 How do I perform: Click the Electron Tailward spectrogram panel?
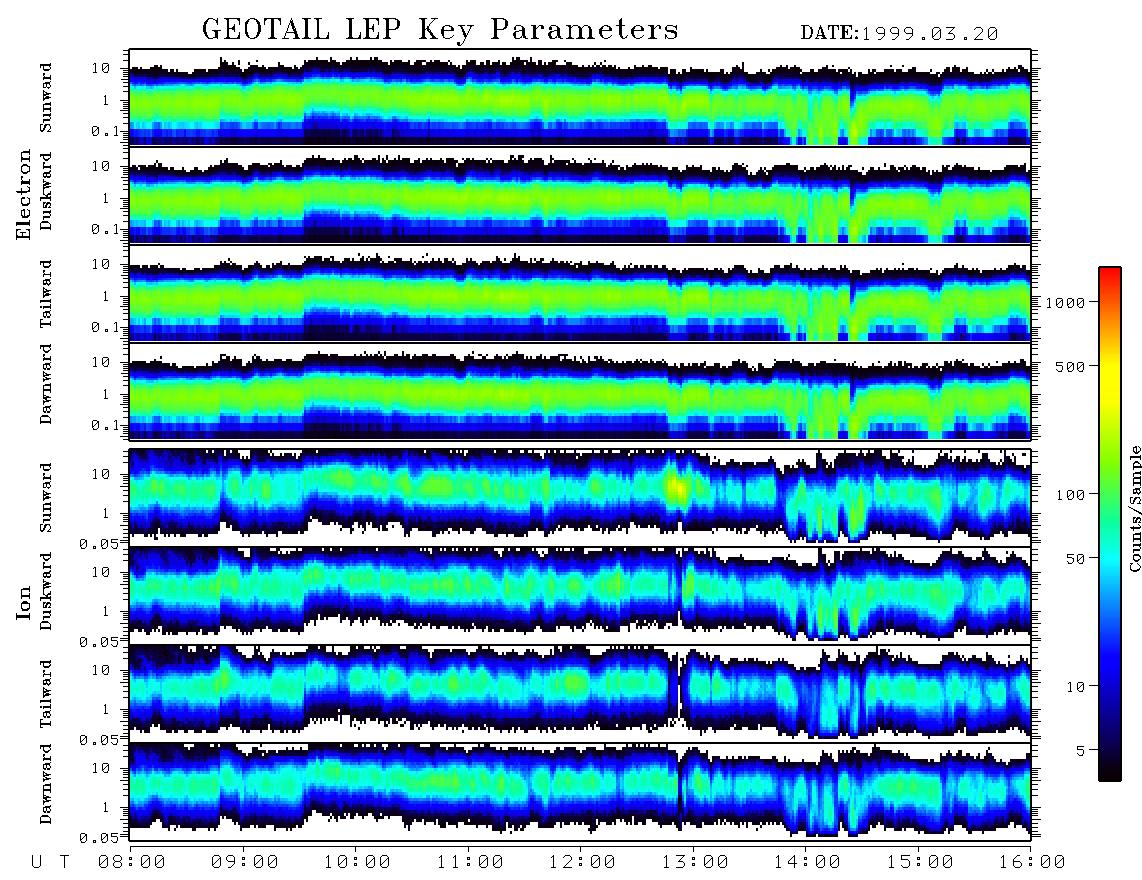(580, 293)
